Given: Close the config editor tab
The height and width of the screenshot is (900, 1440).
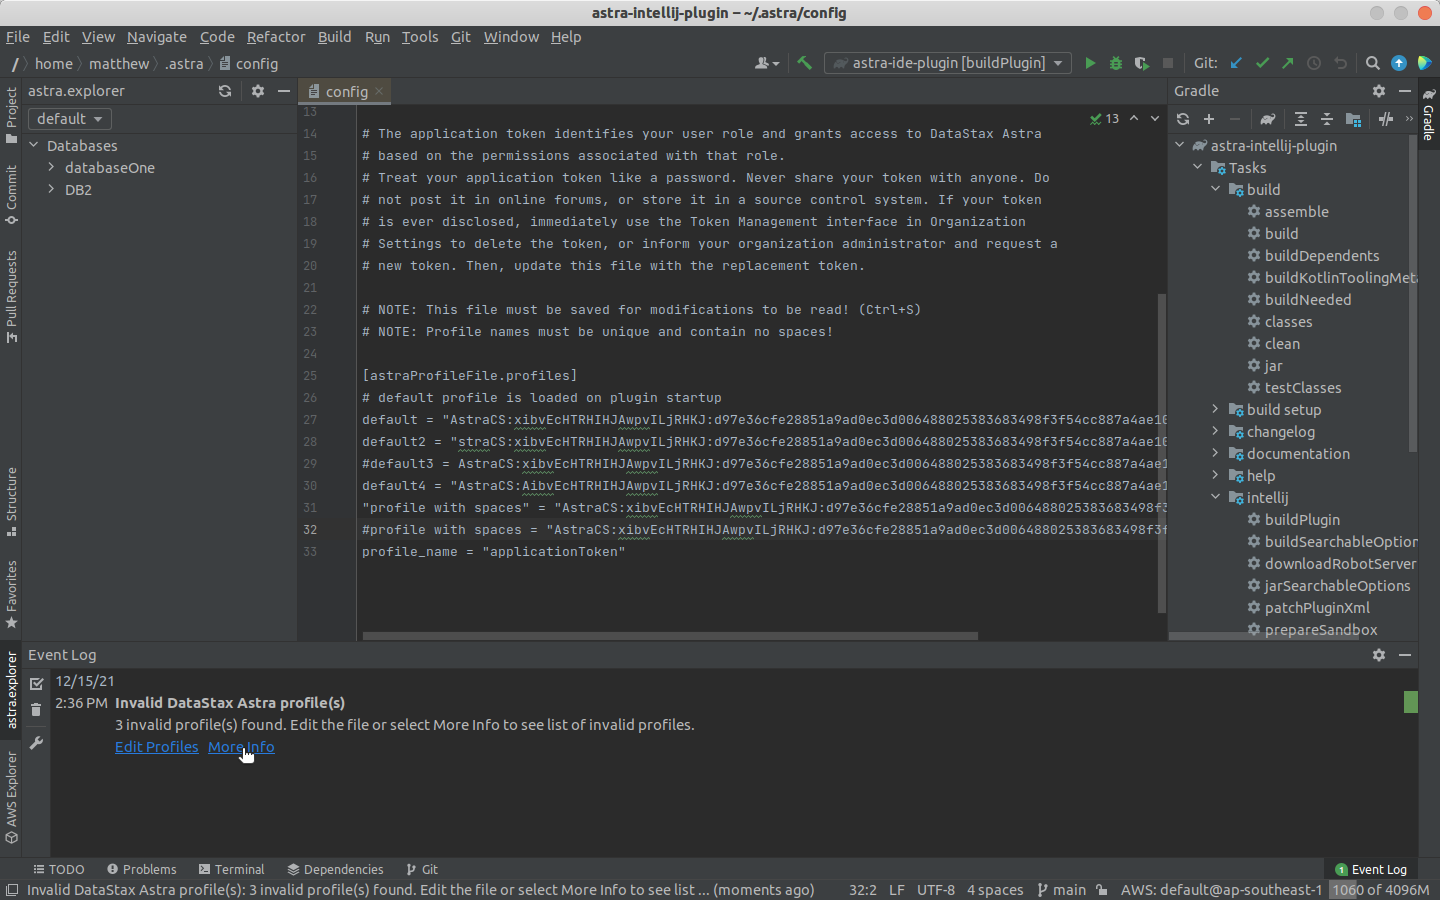Looking at the screenshot, I should (379, 92).
